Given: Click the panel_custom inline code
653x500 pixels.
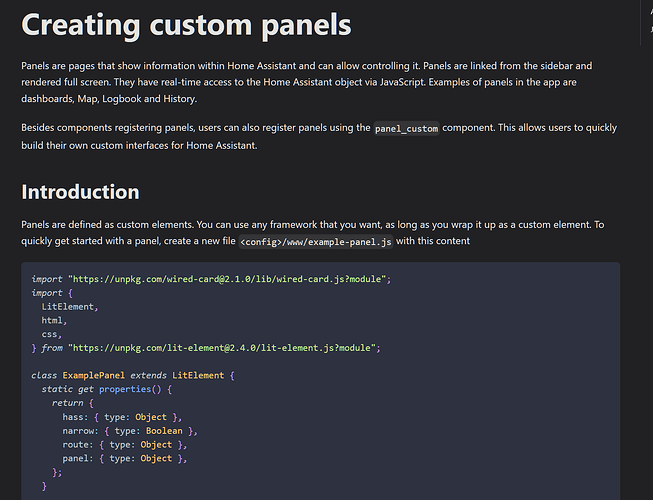Looking at the screenshot, I should (x=406, y=130).
